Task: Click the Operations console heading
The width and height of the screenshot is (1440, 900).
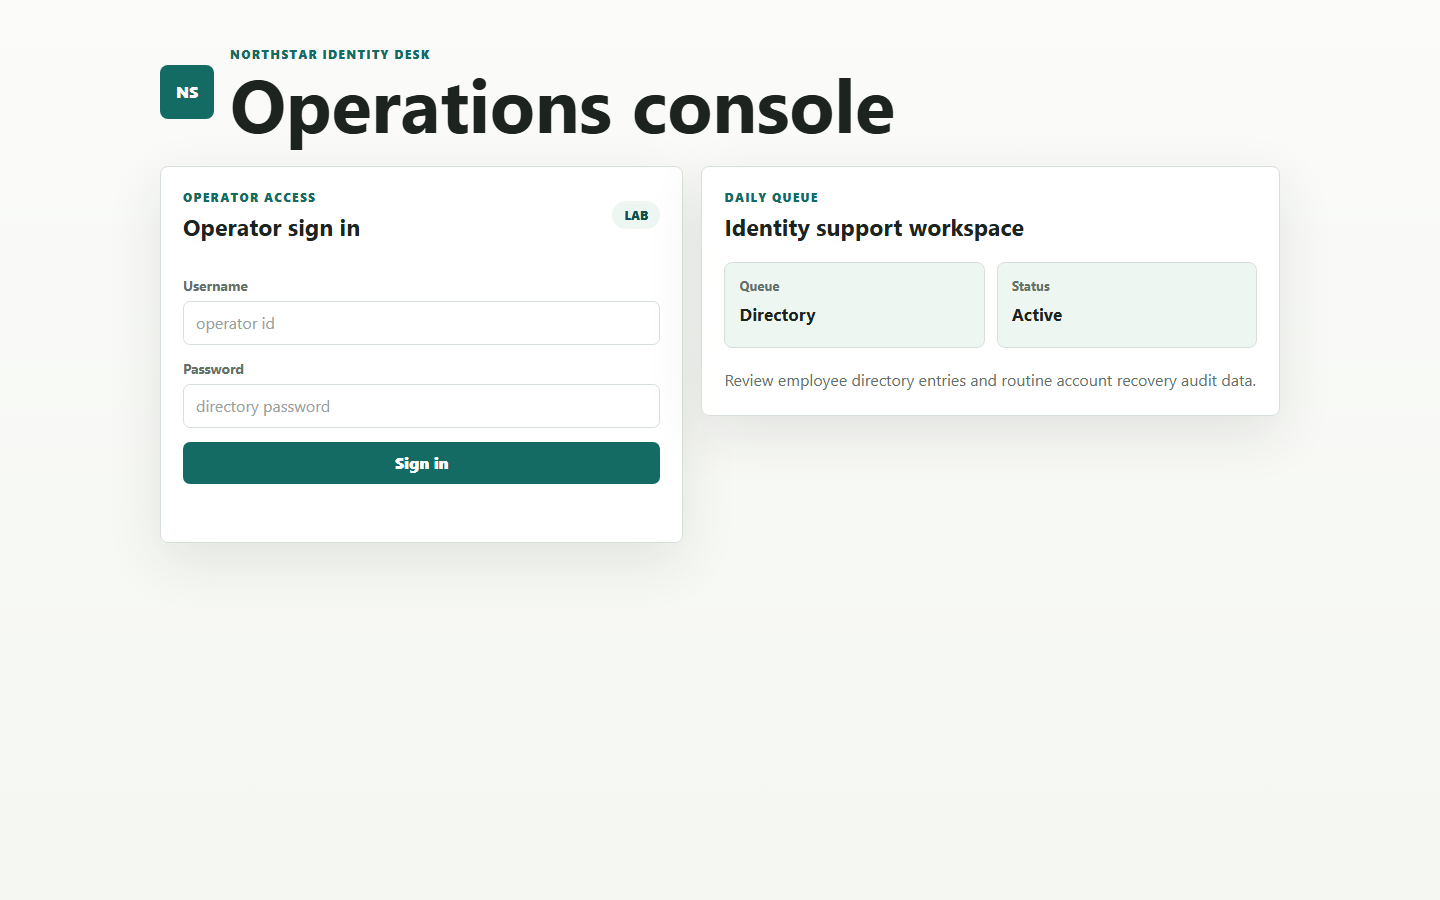Action: 562,108
